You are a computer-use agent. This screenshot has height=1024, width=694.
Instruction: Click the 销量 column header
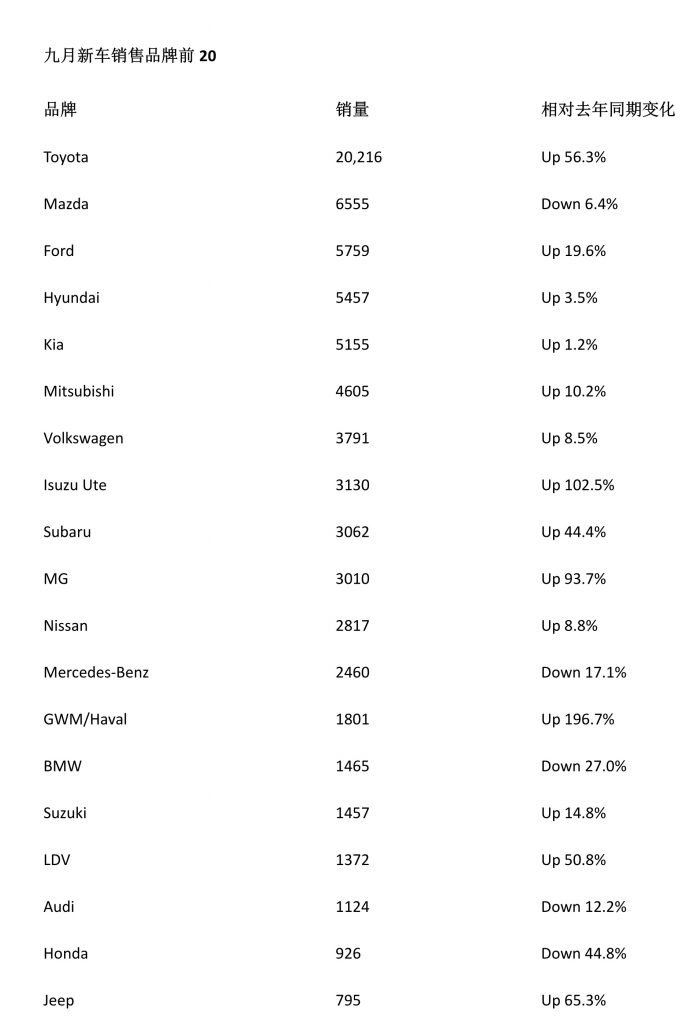pyautogui.click(x=352, y=110)
